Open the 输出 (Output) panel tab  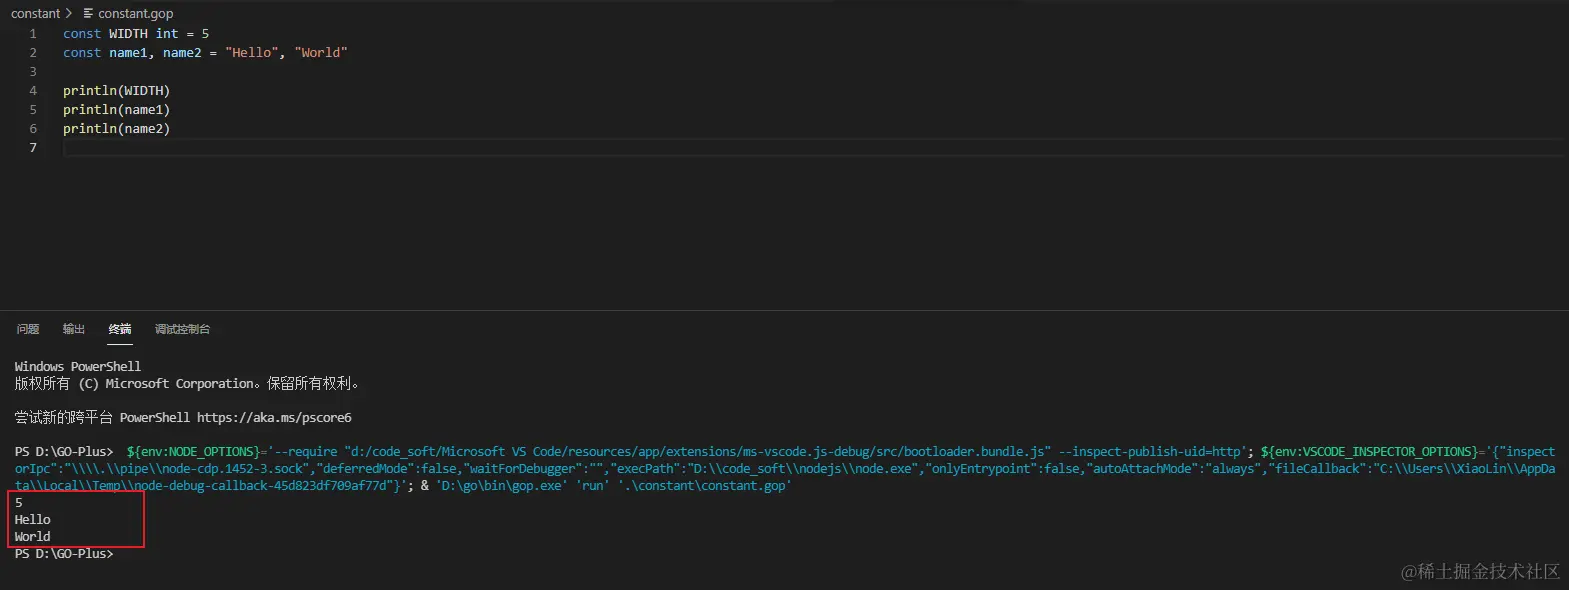74,329
